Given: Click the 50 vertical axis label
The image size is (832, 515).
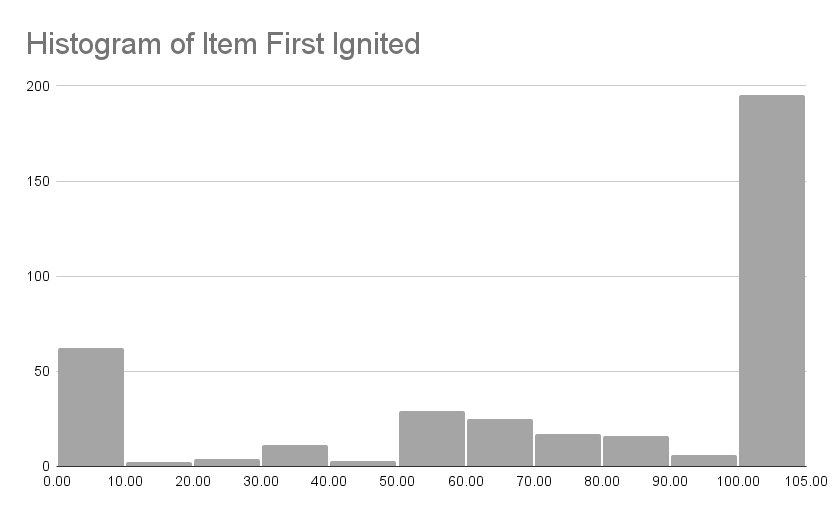Looking at the screenshot, I should point(41,371).
